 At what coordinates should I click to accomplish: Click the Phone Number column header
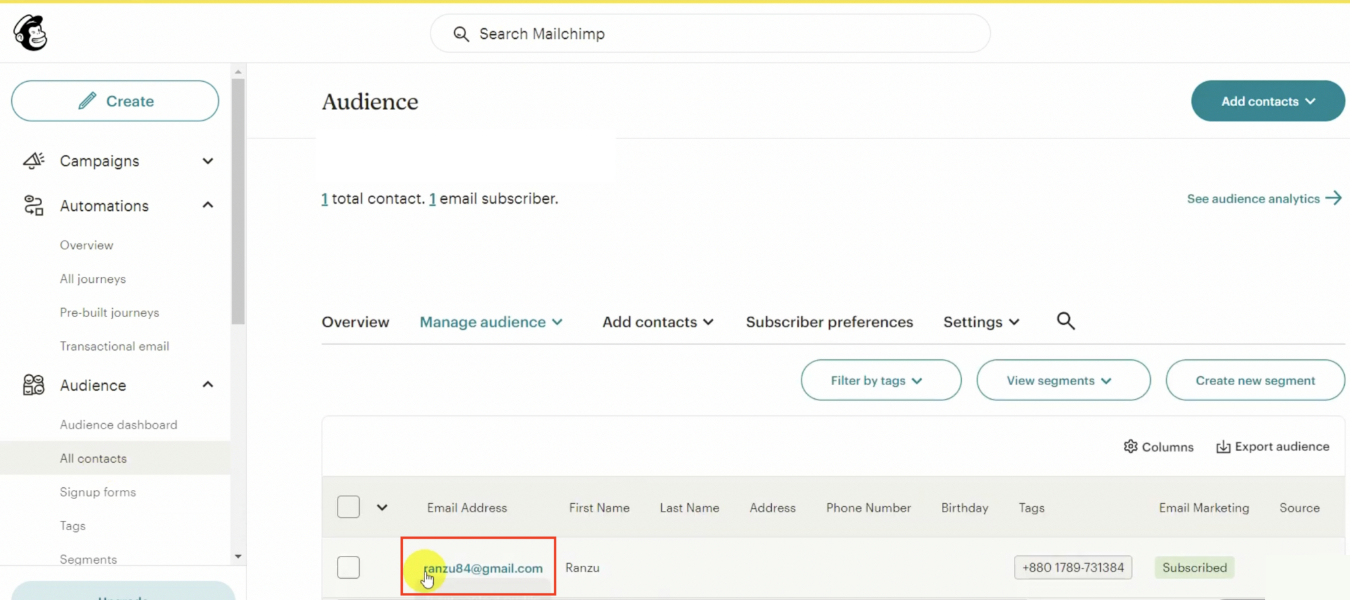[x=868, y=508]
